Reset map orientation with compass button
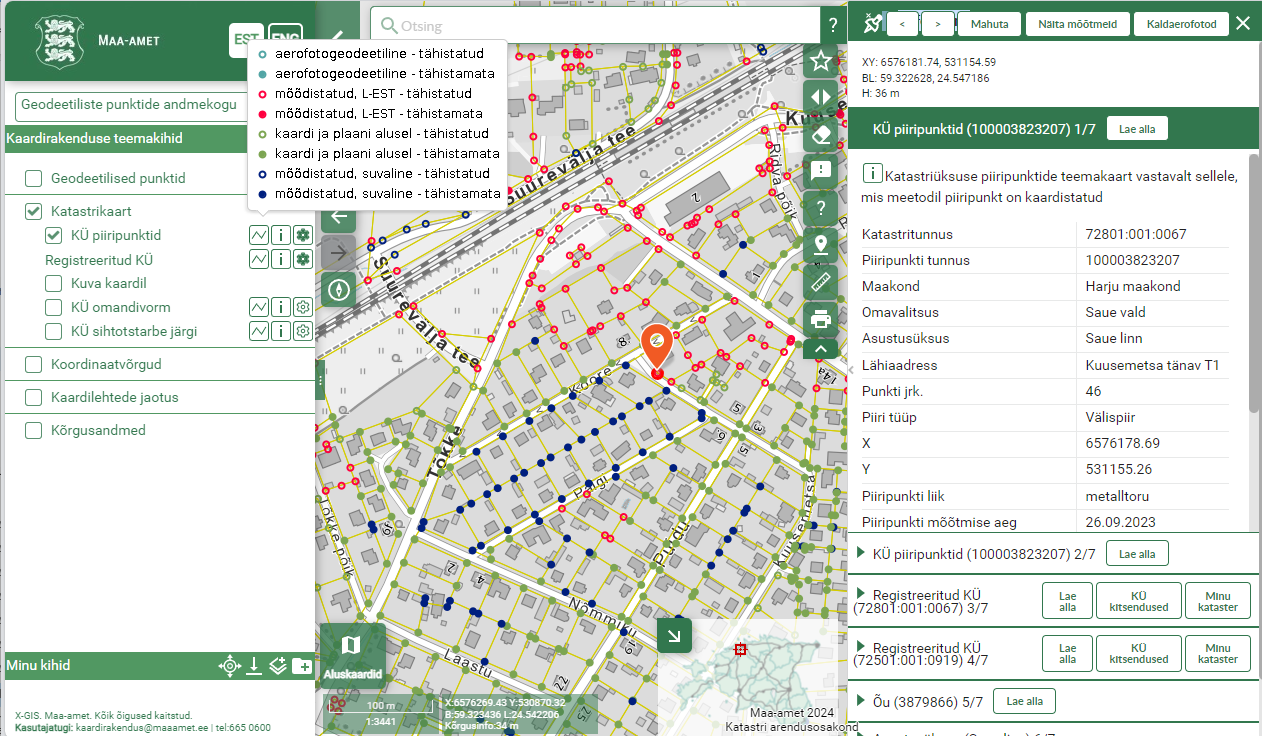Screen dimensions: 1262x736 tap(339, 288)
